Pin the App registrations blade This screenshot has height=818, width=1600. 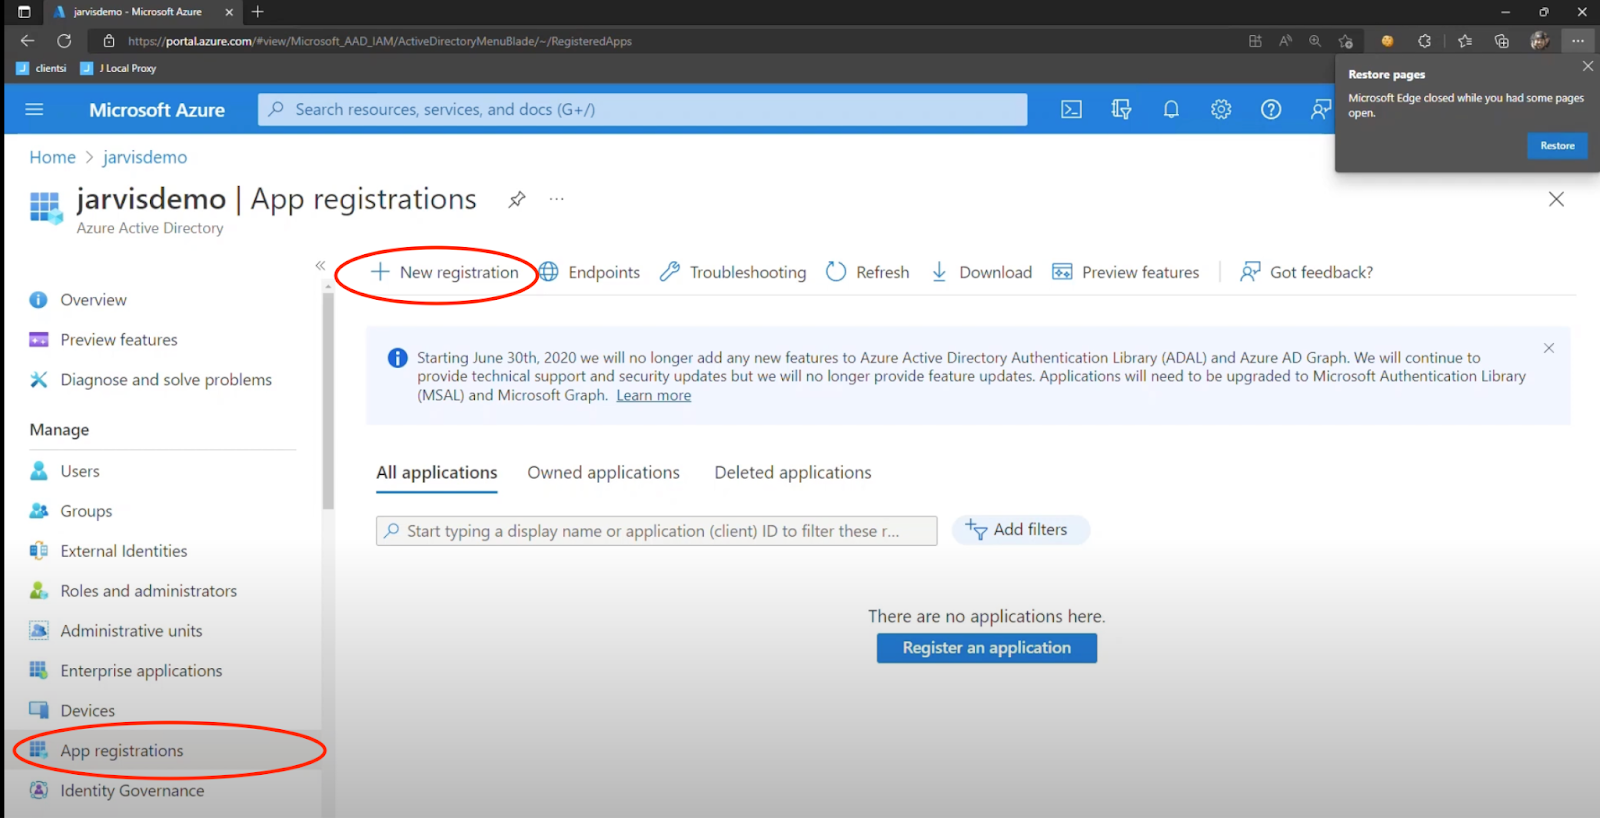(x=516, y=199)
